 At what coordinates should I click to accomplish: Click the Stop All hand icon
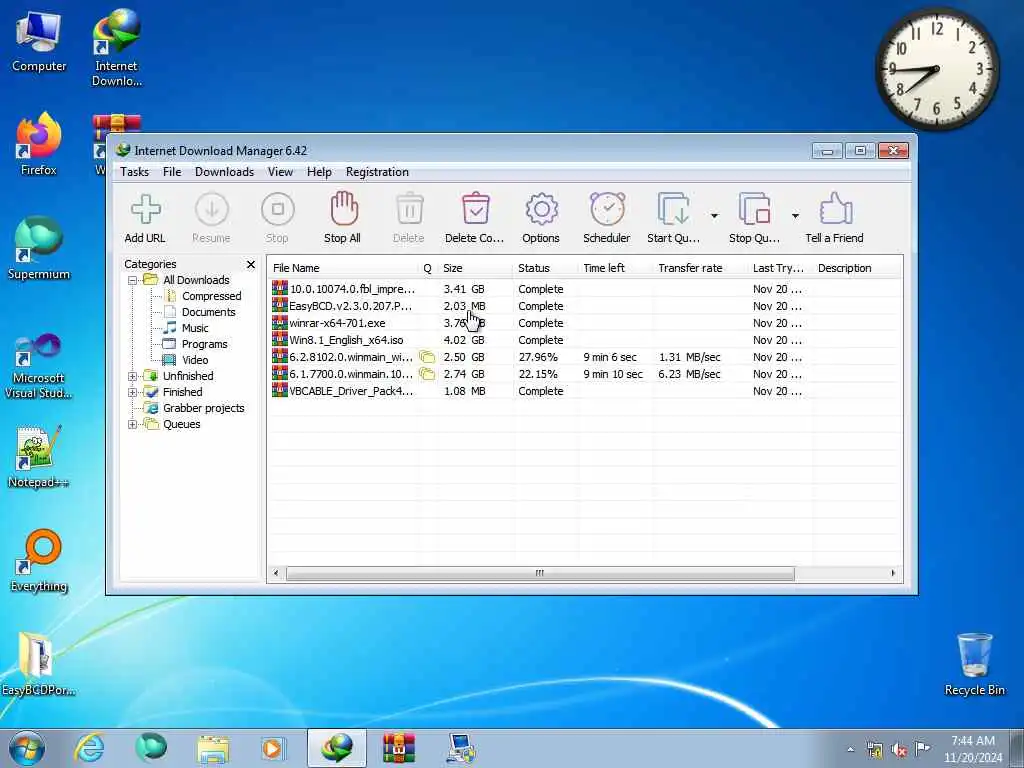(344, 209)
